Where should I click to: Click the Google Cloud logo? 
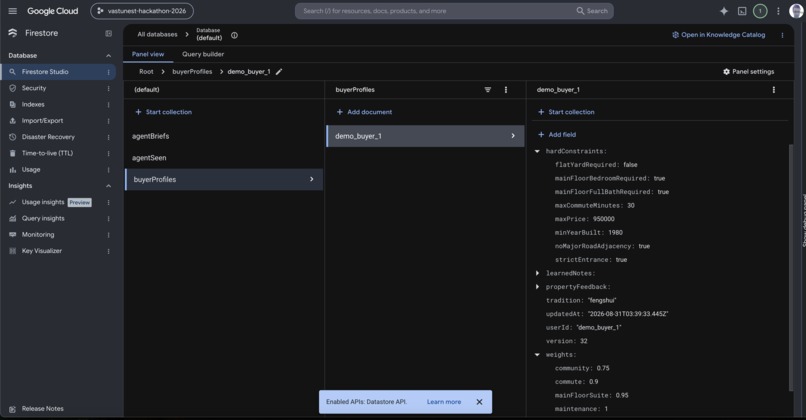[52, 11]
